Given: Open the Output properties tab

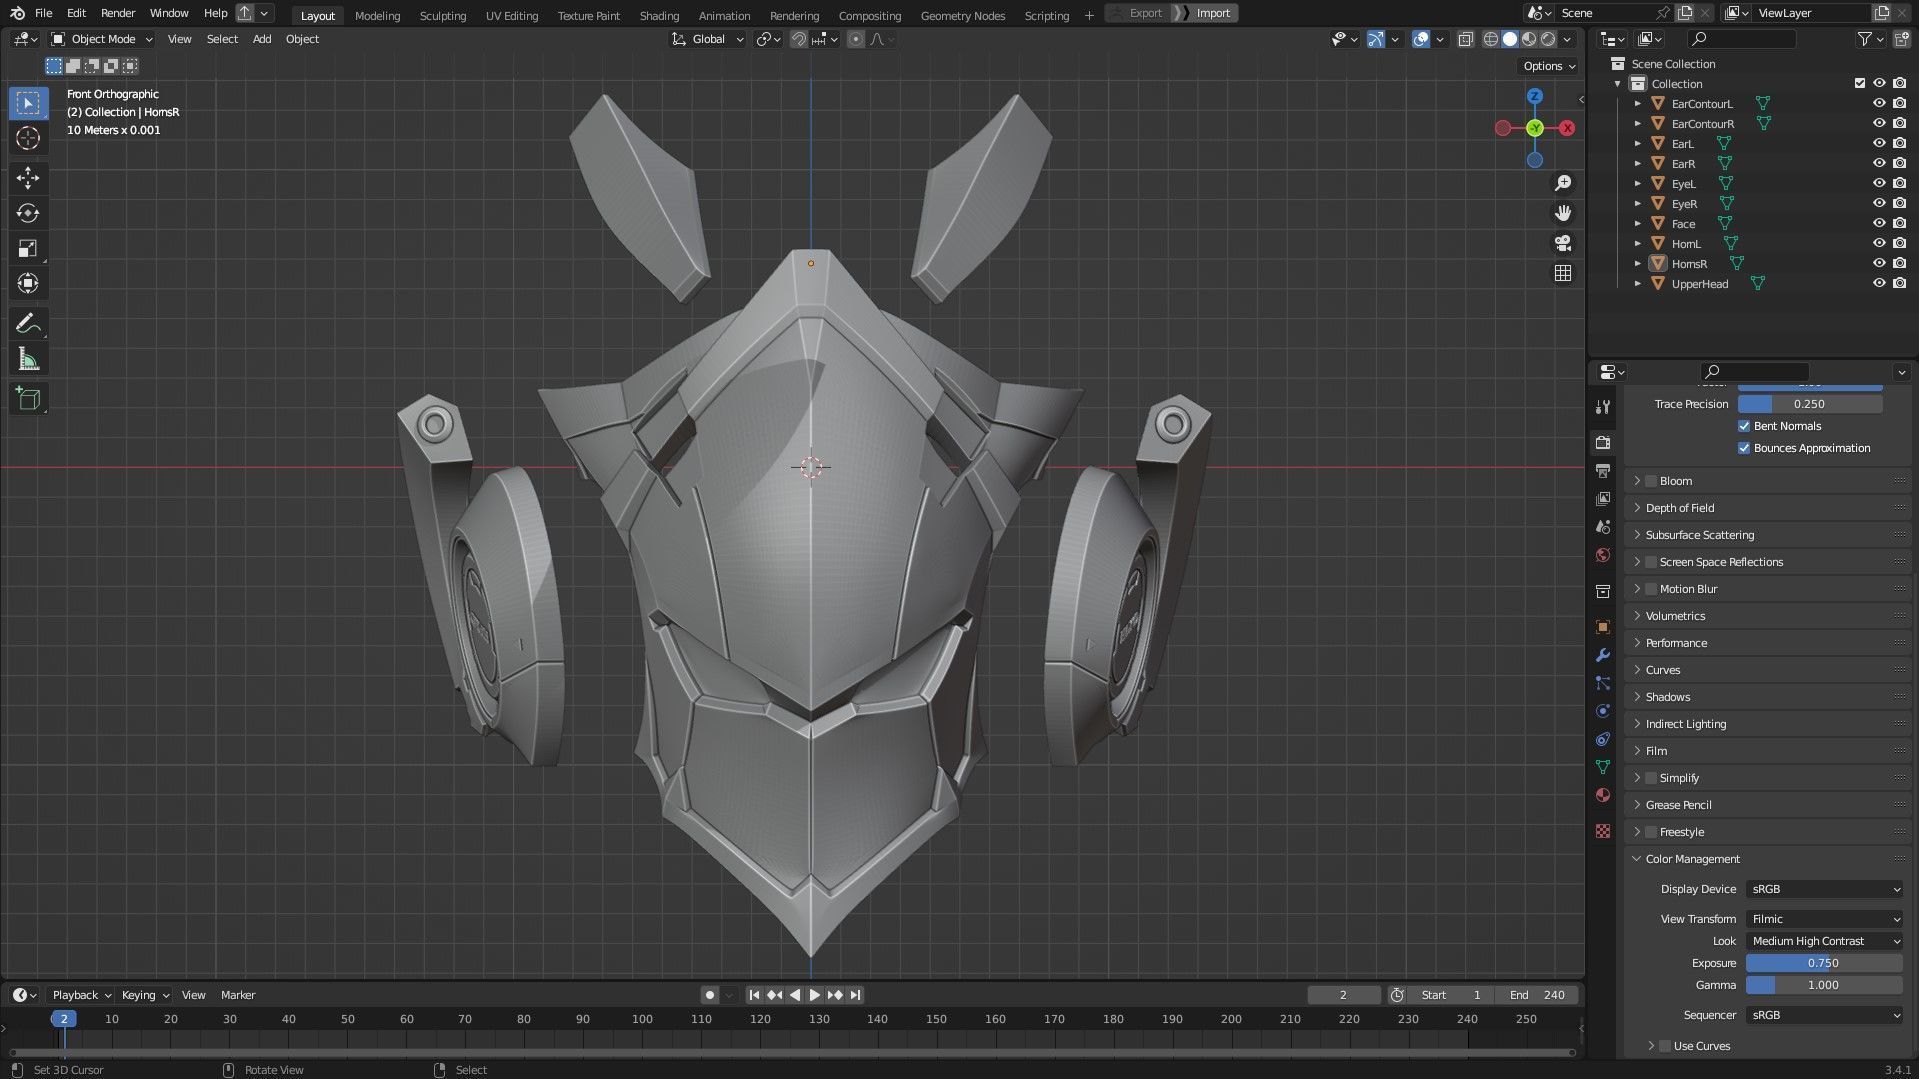Looking at the screenshot, I should tap(1603, 470).
